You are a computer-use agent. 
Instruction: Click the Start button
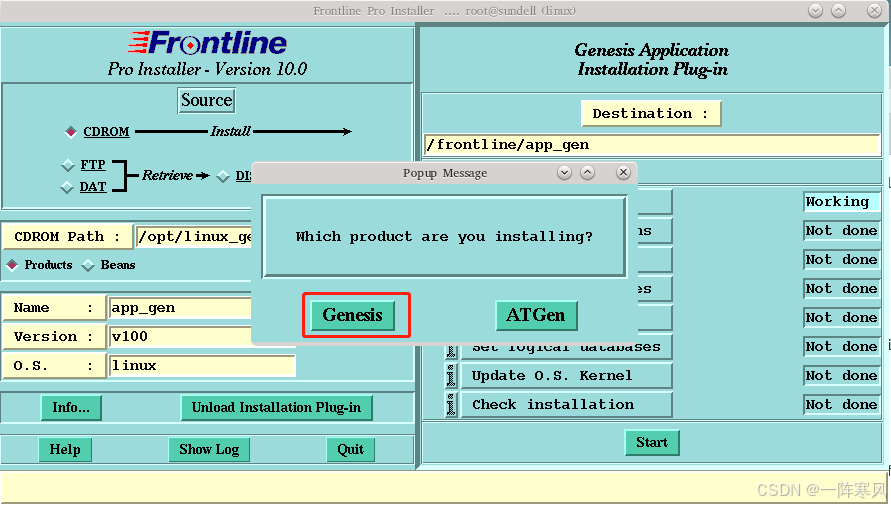click(652, 443)
